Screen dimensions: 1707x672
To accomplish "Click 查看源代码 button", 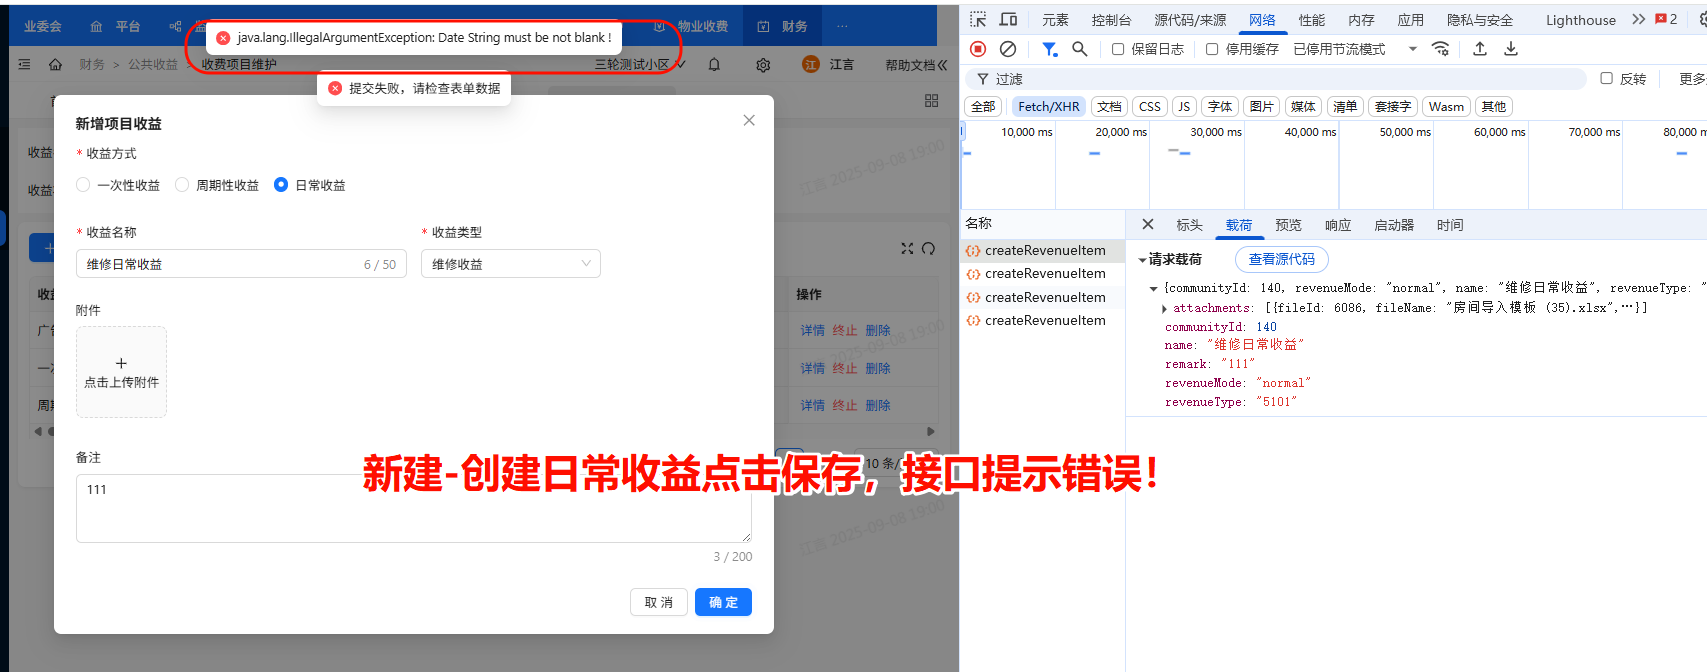I will point(1281,259).
